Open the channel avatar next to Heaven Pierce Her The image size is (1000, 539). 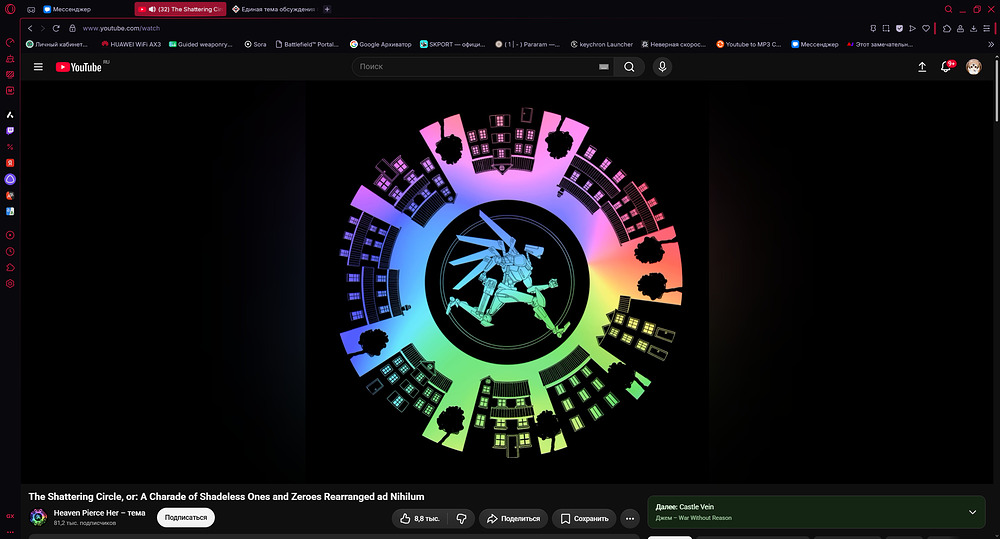[38, 517]
